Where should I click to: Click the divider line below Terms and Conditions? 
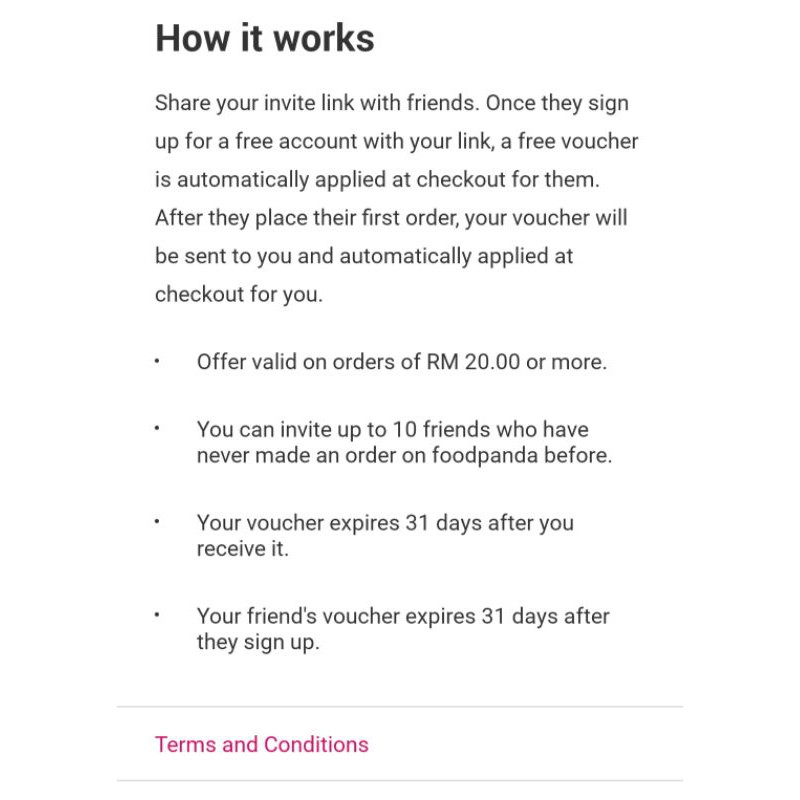400,780
